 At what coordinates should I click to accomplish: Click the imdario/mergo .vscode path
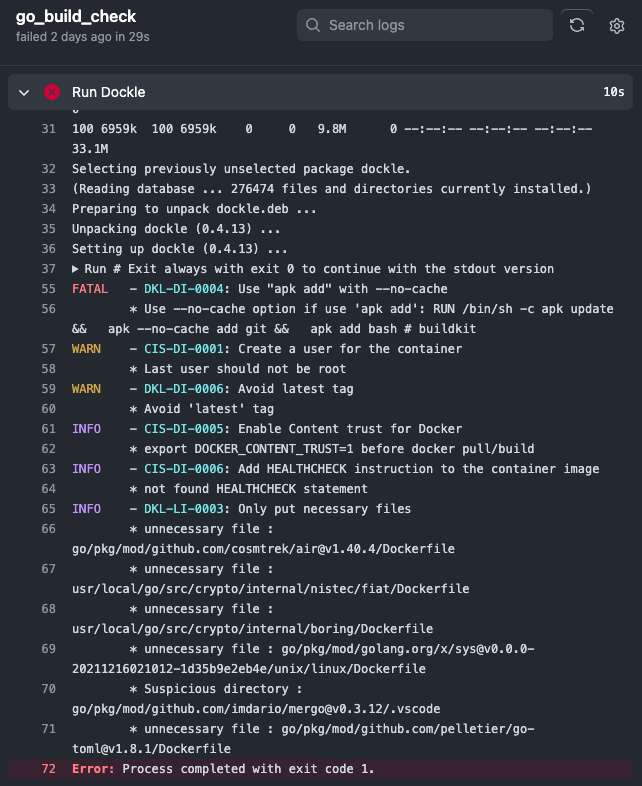pos(256,709)
